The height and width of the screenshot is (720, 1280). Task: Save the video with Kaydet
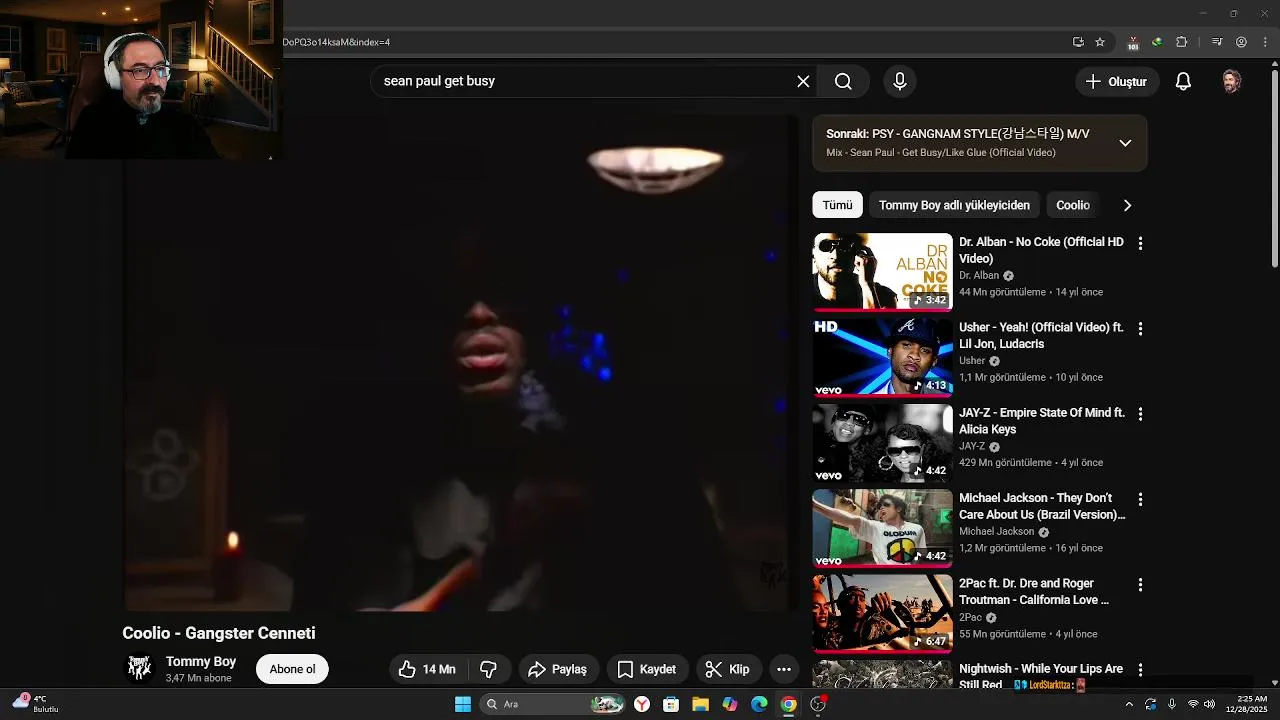pyautogui.click(x=647, y=669)
